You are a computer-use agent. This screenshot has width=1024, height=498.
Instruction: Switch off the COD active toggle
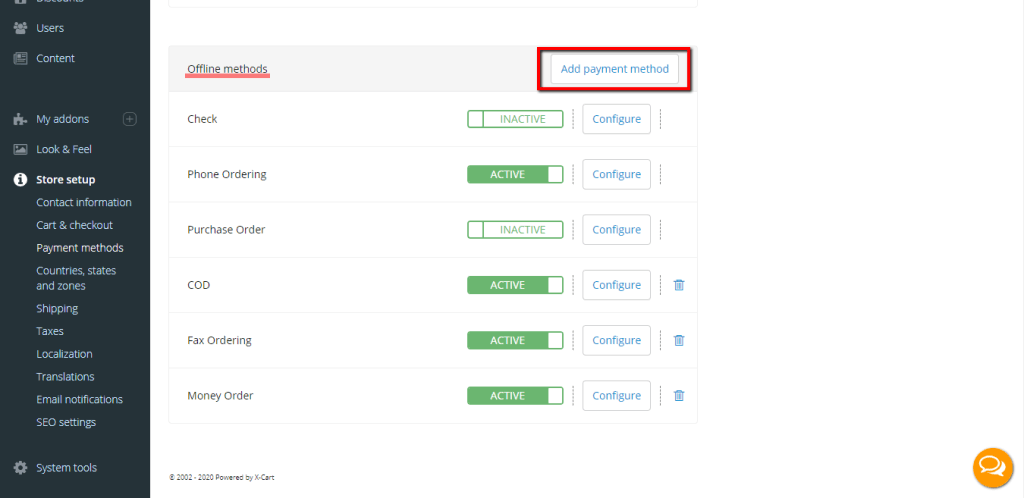tap(515, 285)
